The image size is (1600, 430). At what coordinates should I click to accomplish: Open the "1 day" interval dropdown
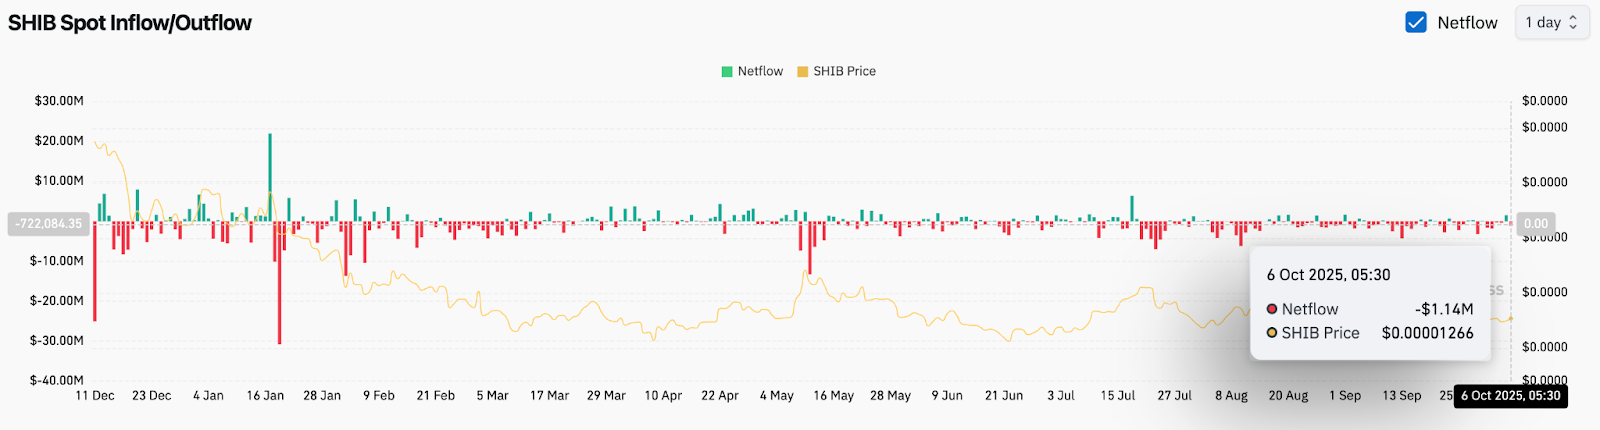(x=1551, y=22)
